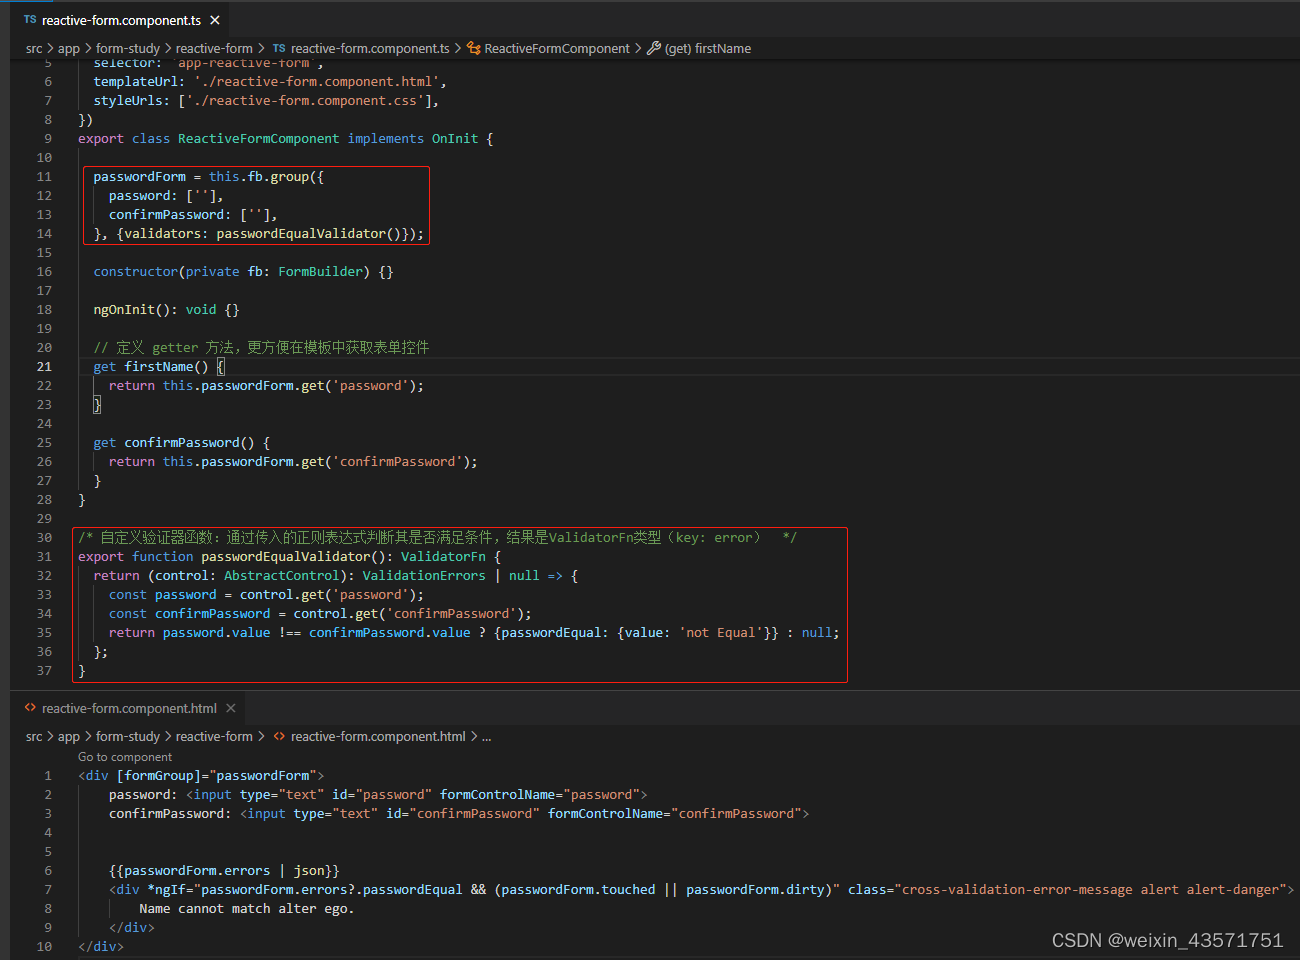Viewport: 1300px width, 960px height.
Task: Click 'src' in lower HTML breadcrumb
Action: click(34, 736)
